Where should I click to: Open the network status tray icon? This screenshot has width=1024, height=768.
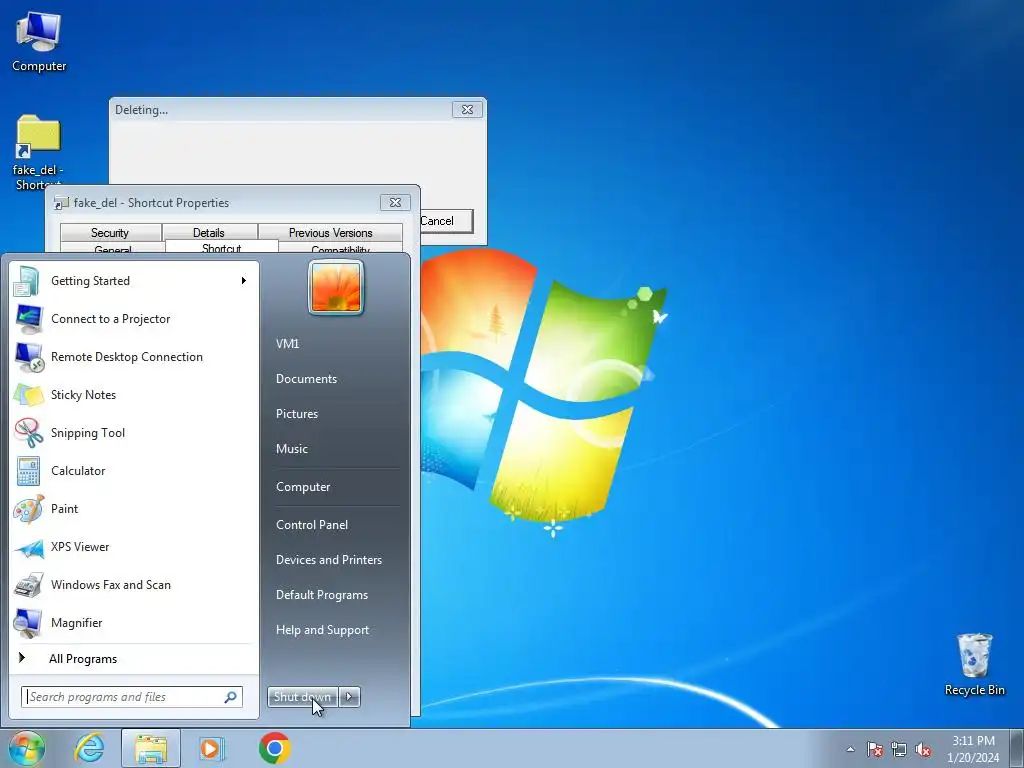pos(899,749)
